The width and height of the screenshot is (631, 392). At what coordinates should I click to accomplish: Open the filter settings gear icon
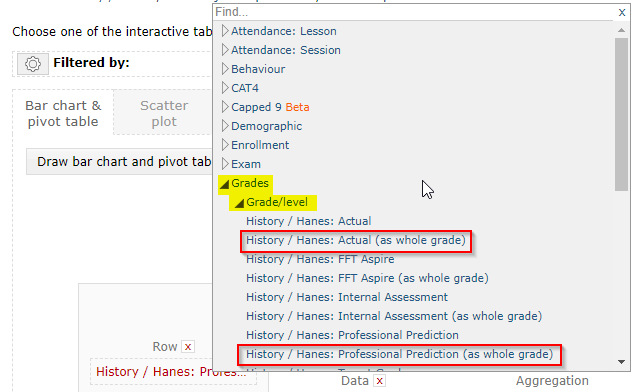[33, 64]
